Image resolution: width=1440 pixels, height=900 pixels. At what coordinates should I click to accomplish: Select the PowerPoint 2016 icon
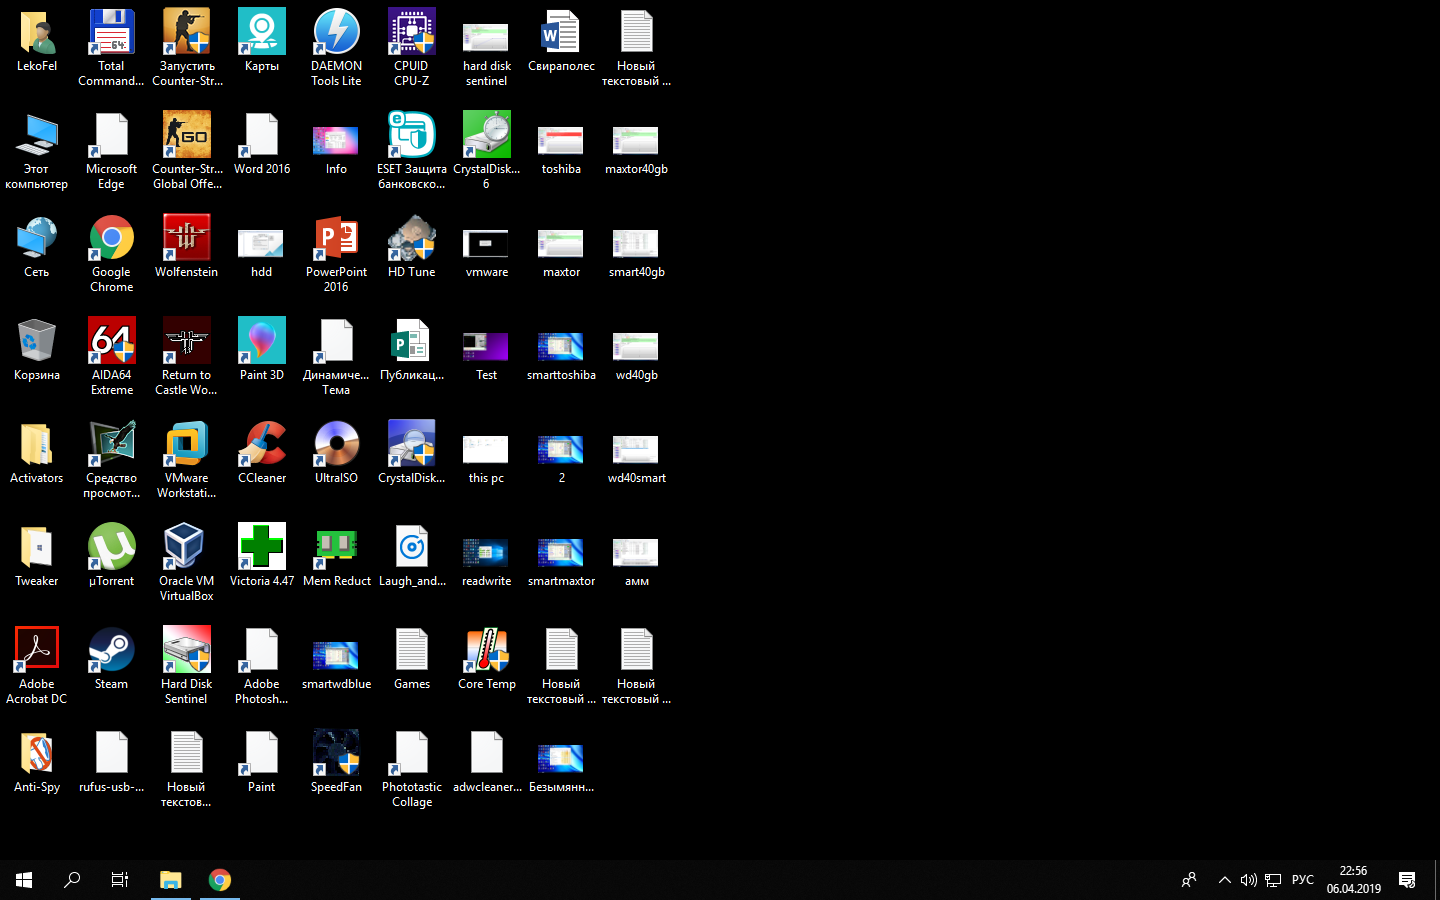click(x=336, y=240)
